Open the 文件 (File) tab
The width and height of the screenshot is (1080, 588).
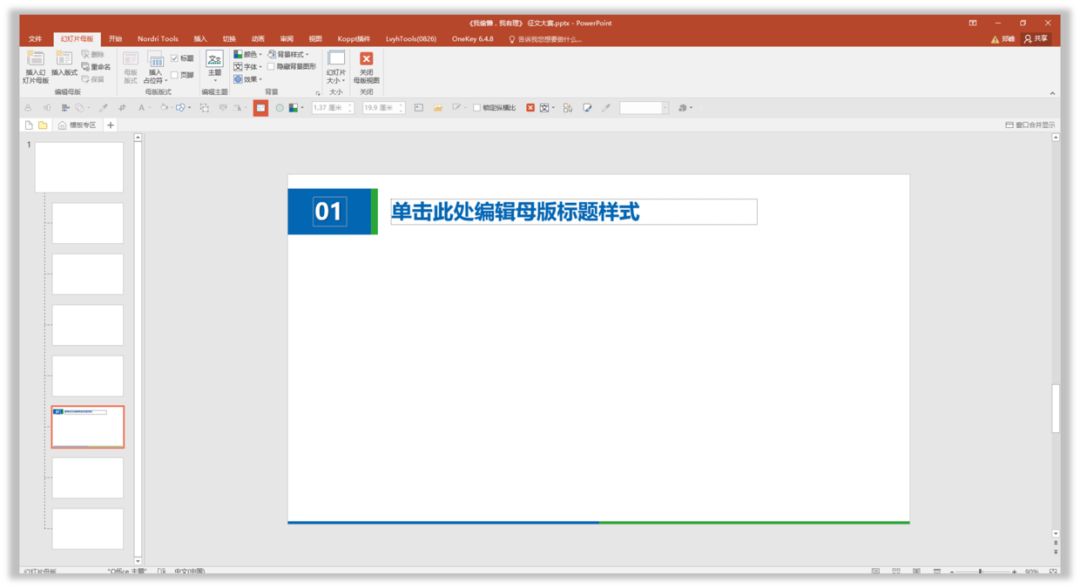click(x=35, y=39)
